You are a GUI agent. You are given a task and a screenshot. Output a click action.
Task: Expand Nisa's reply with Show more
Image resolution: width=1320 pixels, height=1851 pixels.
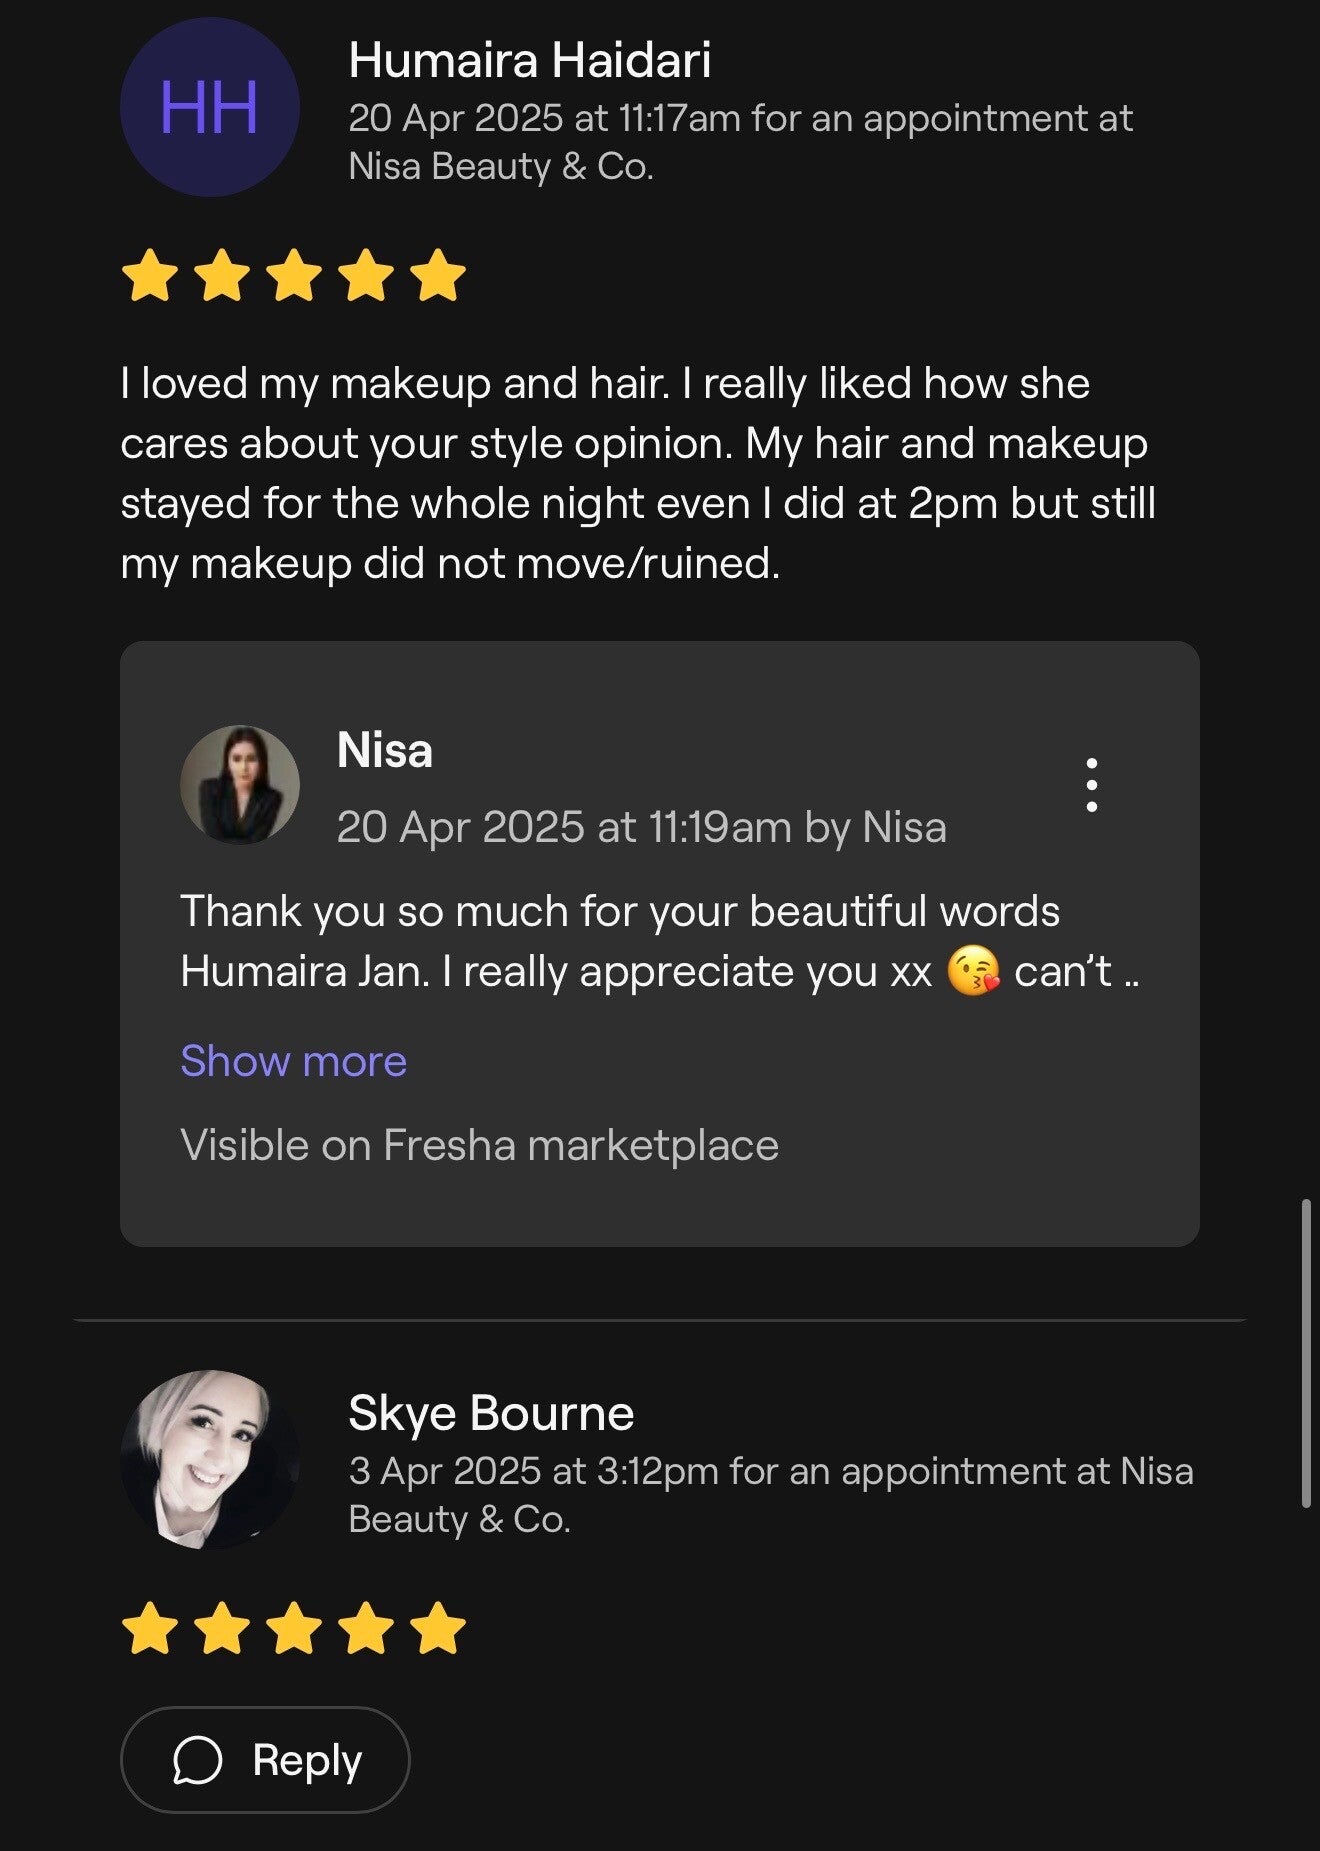(x=293, y=1060)
